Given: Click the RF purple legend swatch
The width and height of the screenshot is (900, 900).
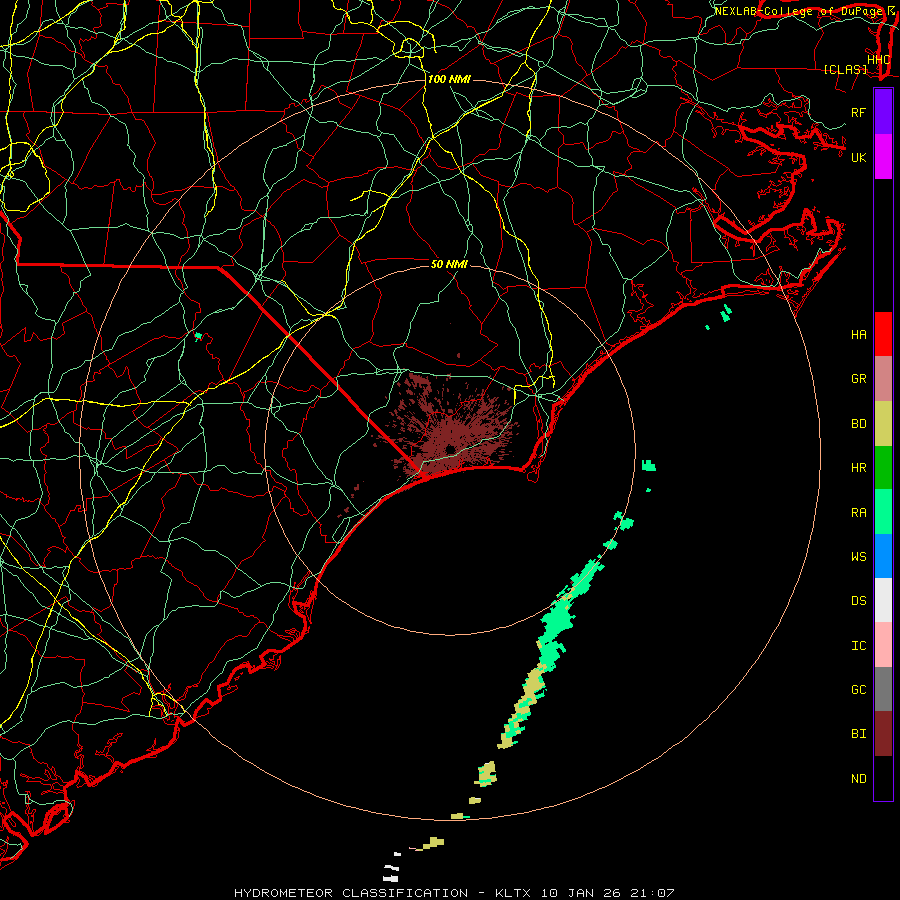Looking at the screenshot, I should (x=883, y=112).
